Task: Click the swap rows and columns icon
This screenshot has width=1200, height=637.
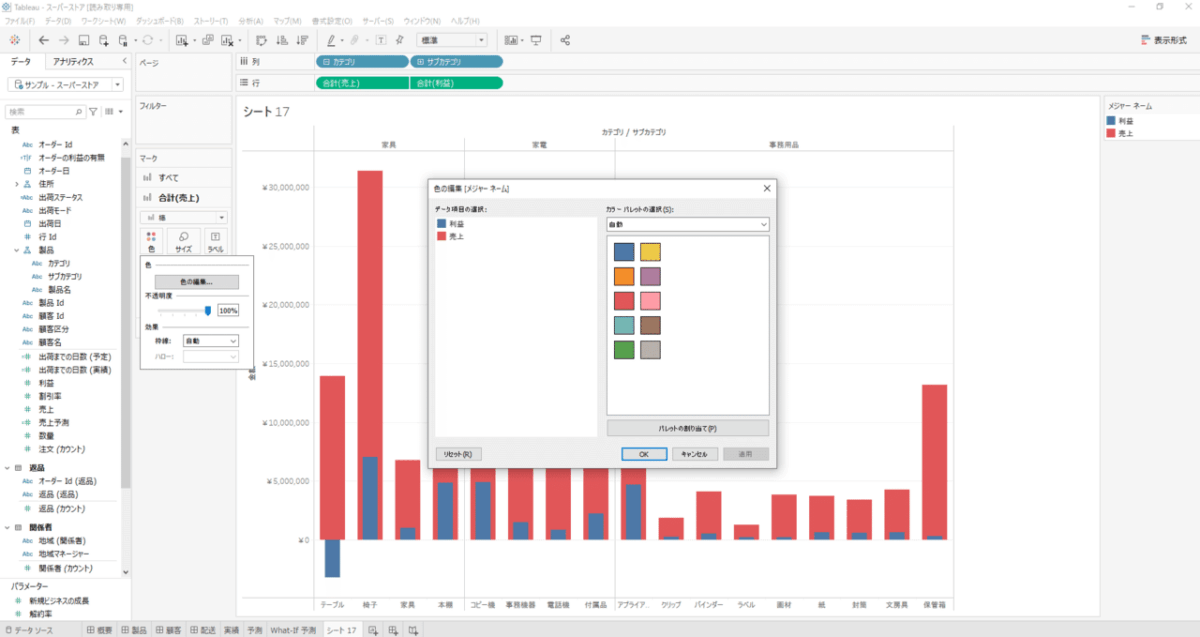Action: click(260, 40)
